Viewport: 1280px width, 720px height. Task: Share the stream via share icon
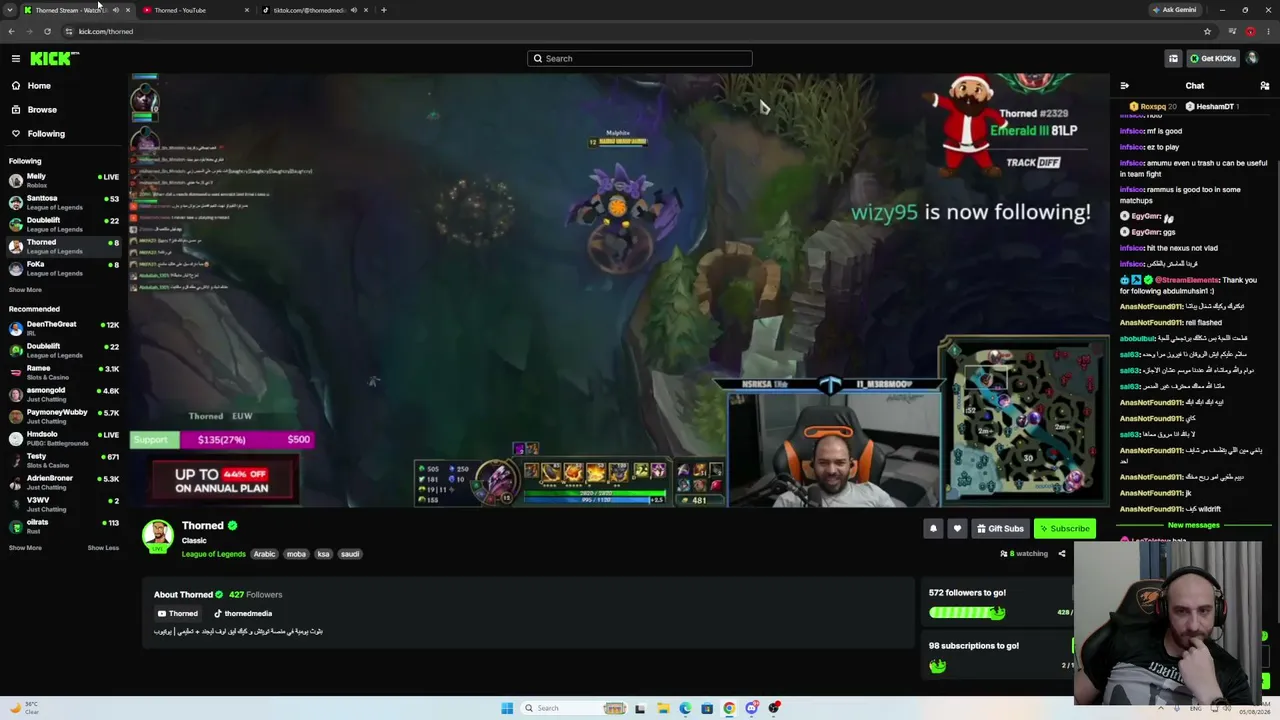pos(1062,553)
